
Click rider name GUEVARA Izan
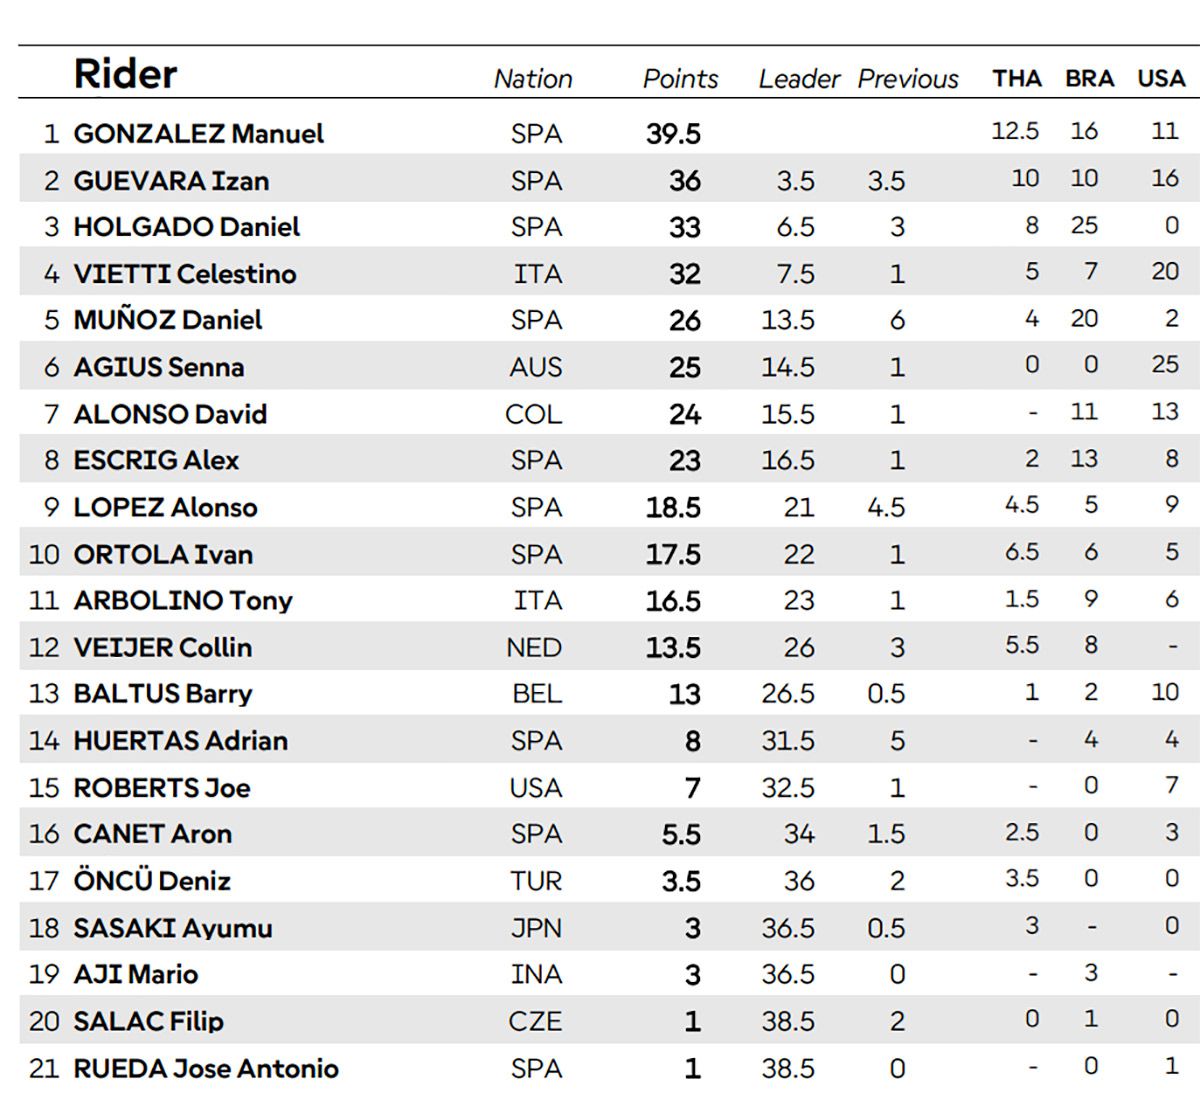[x=171, y=181]
